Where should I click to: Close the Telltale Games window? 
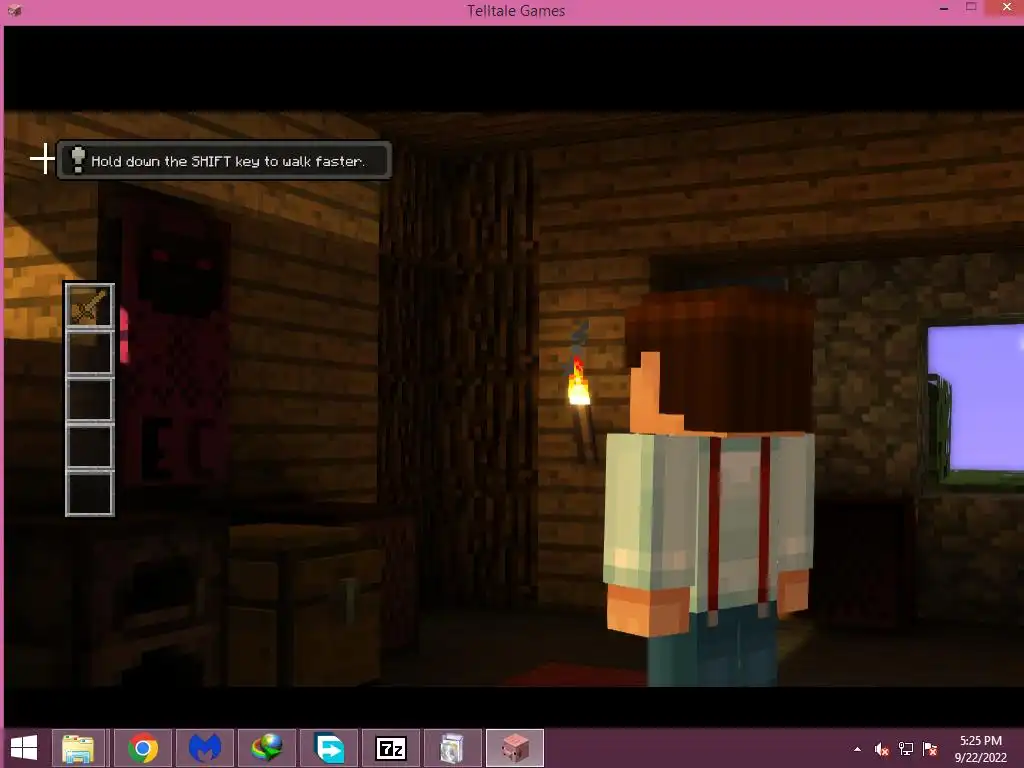coord(1007,8)
